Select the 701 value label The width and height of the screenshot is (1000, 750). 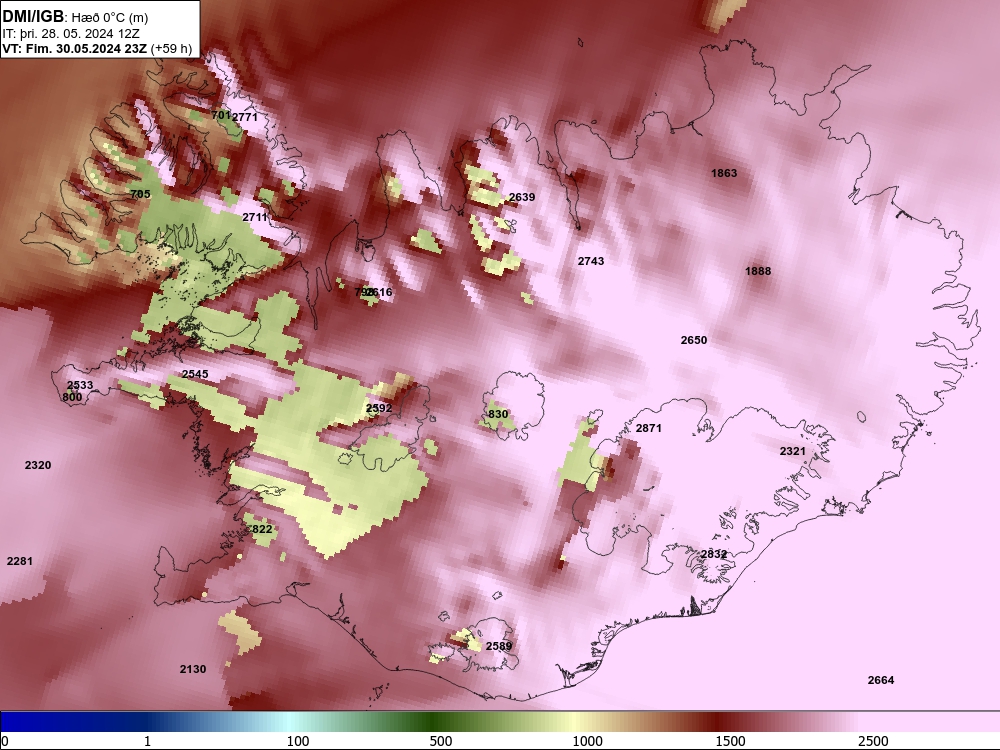coord(221,115)
